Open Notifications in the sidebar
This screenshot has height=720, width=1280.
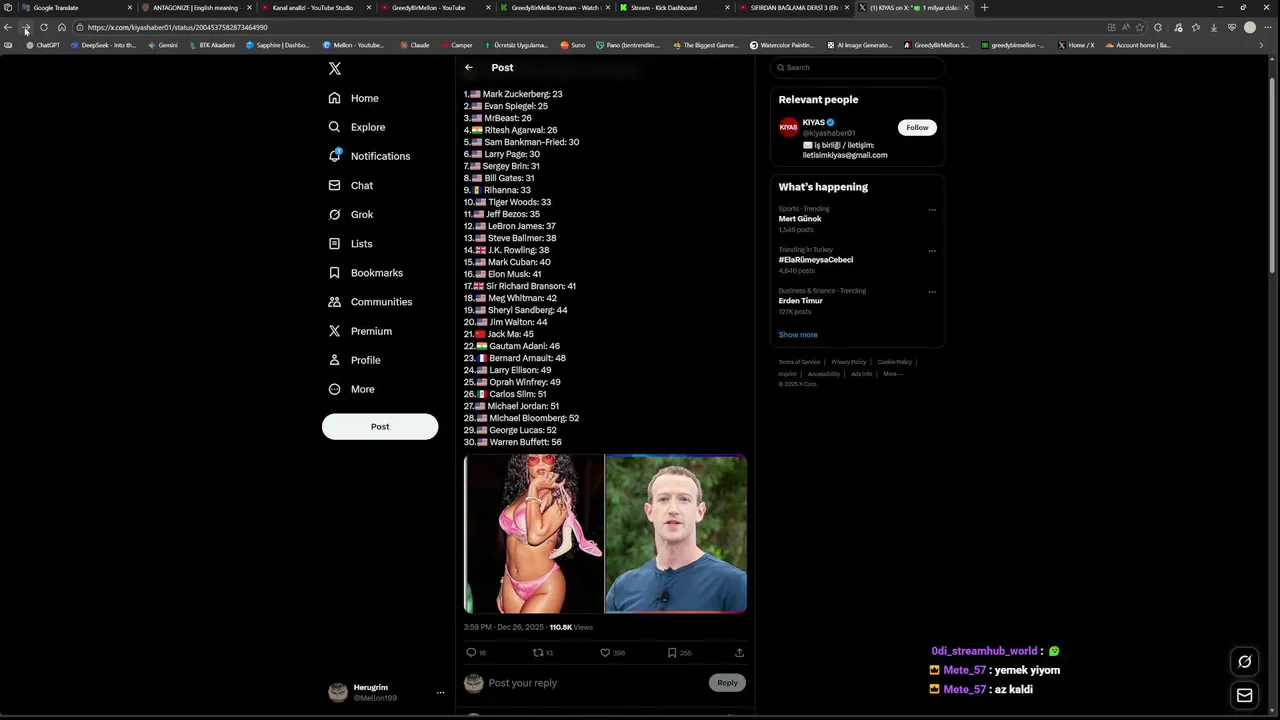pyautogui.click(x=369, y=156)
